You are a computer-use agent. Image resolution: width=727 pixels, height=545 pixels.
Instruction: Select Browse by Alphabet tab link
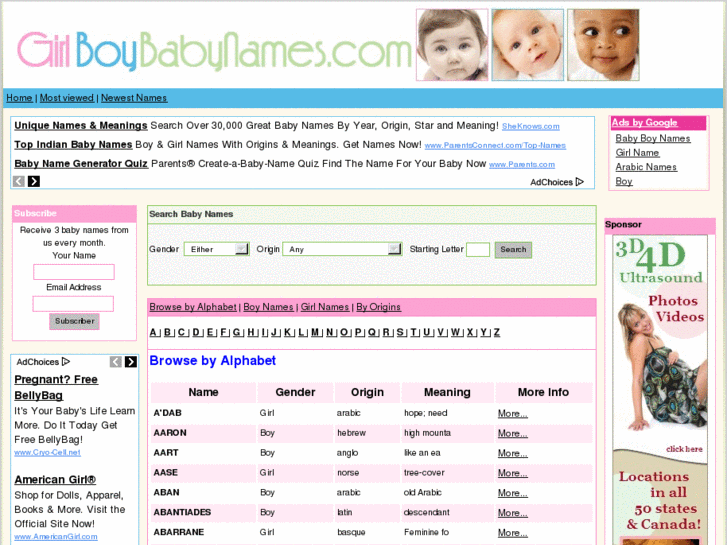tap(193, 307)
